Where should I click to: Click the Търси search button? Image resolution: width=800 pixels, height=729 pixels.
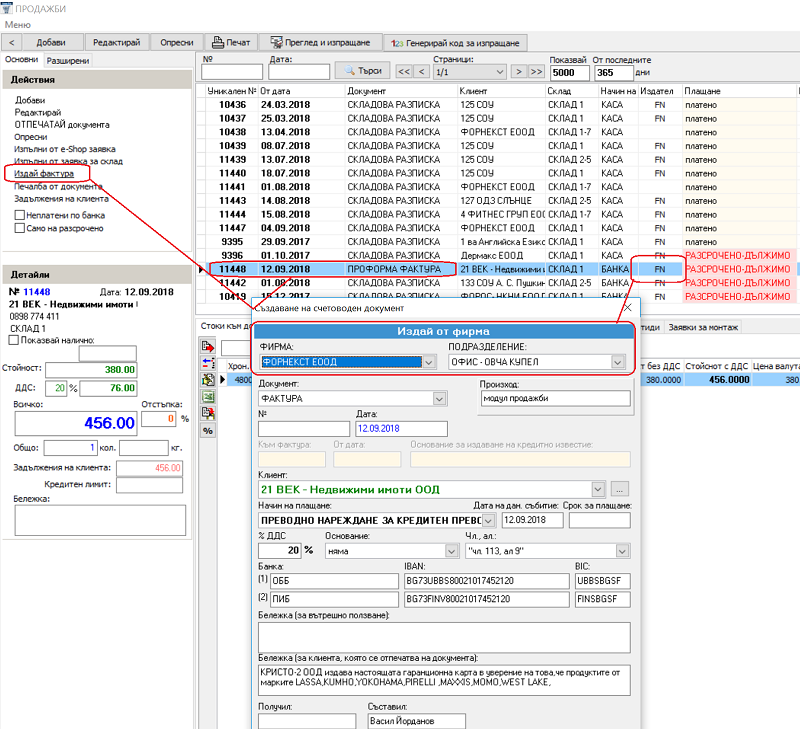coord(363,70)
